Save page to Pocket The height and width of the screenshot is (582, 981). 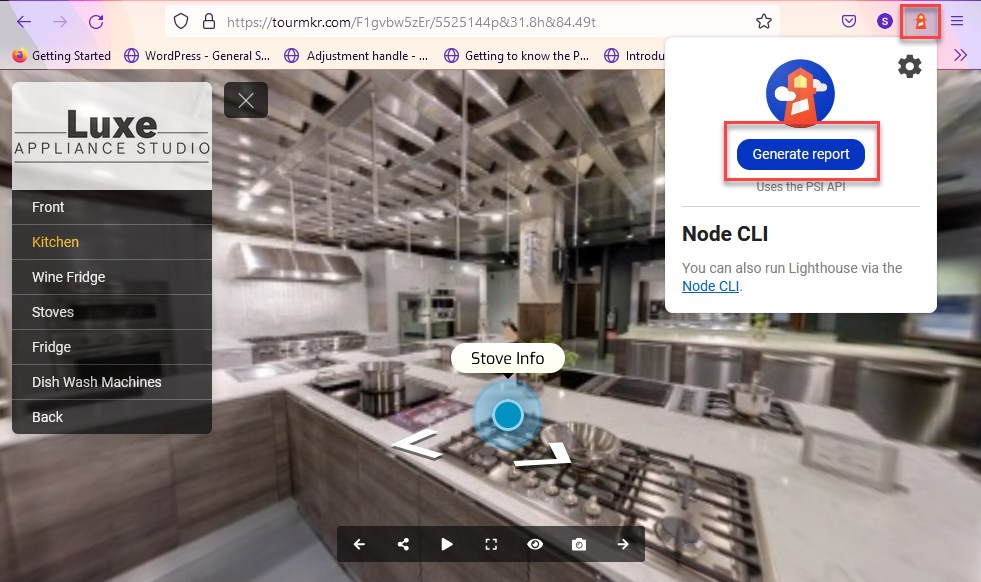[849, 22]
